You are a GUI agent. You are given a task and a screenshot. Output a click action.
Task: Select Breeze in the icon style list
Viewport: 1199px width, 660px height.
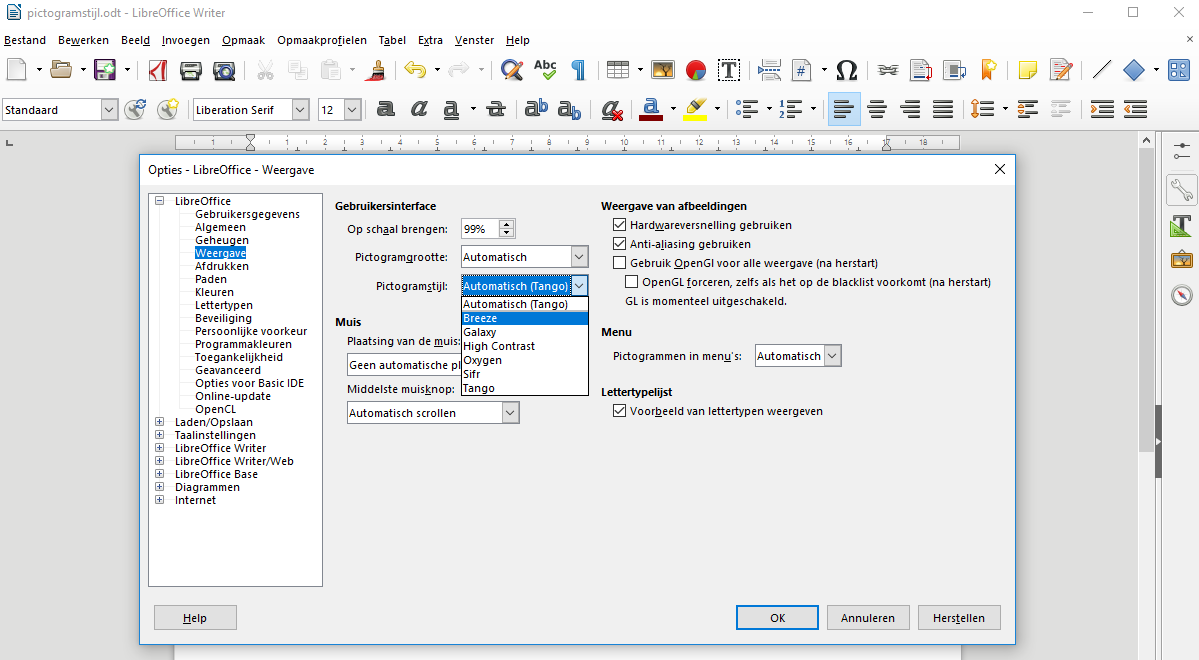pos(524,318)
